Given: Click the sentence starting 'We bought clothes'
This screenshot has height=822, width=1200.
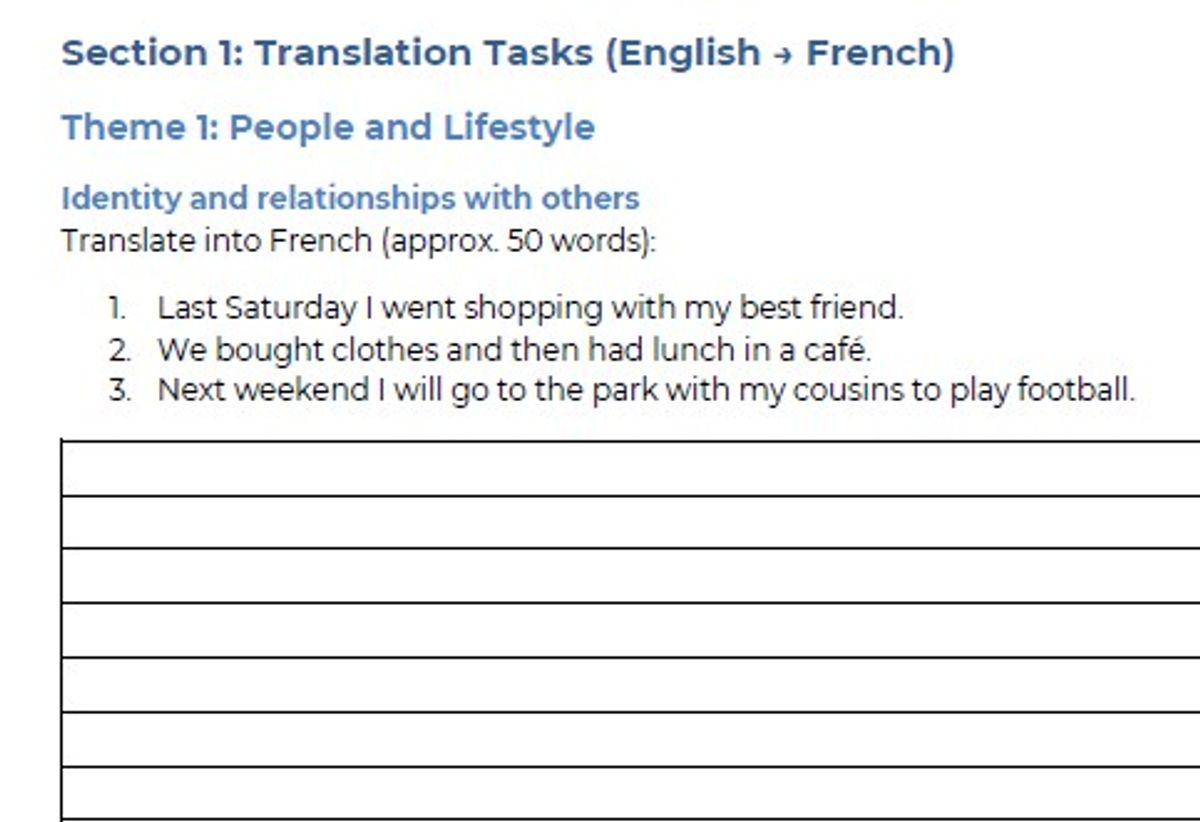Looking at the screenshot, I should point(514,350).
